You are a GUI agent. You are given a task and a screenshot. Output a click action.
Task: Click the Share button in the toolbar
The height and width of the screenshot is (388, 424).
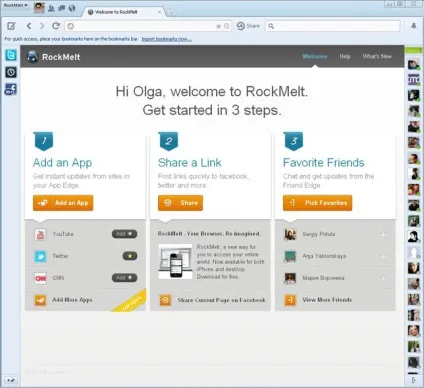pyautogui.click(x=248, y=26)
